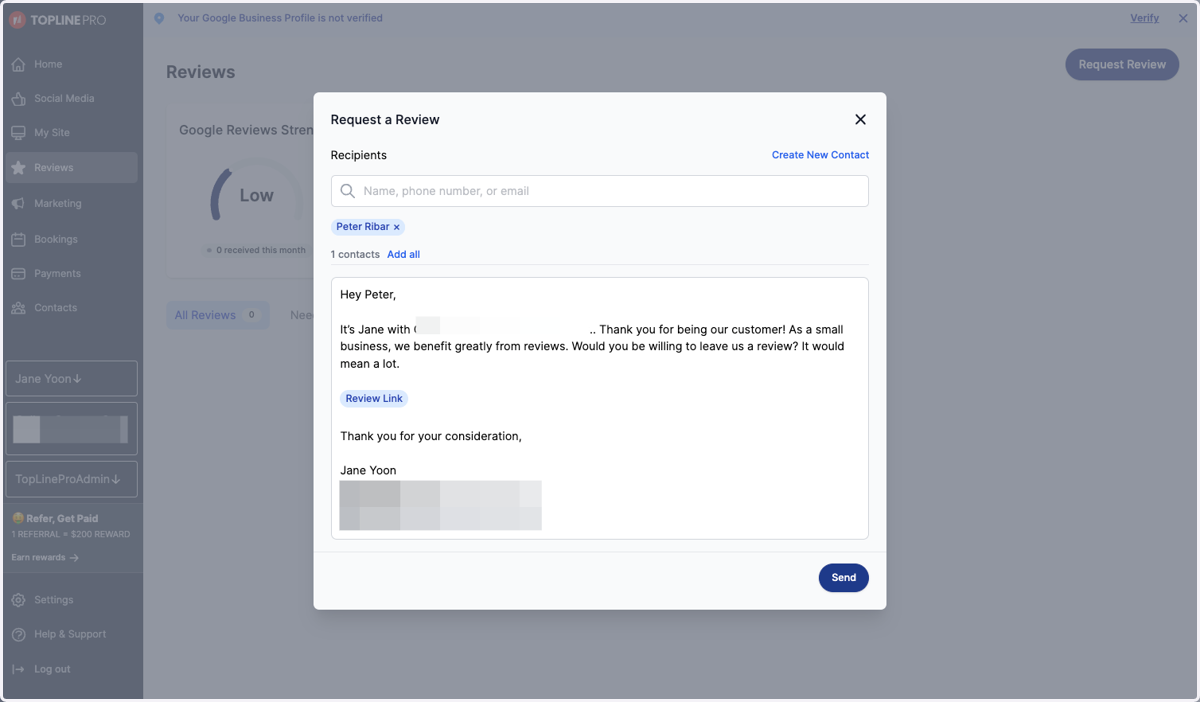Screen dimensions: 1200x702
Task: Send the review request
Action: point(843,577)
